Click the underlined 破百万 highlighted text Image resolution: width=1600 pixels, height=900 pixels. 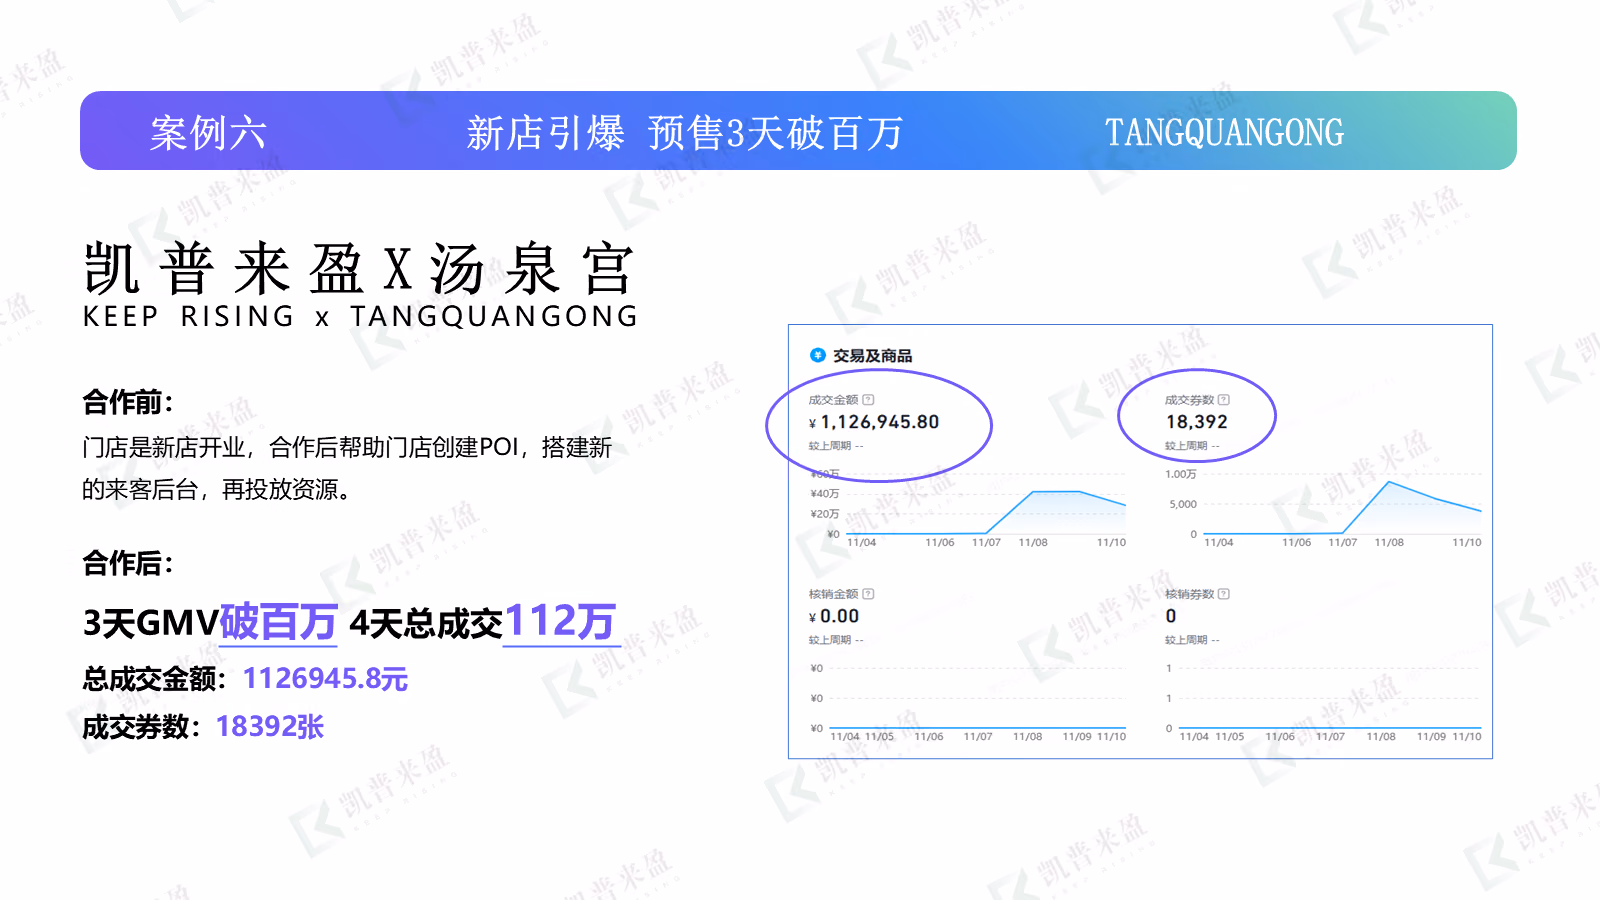click(278, 622)
